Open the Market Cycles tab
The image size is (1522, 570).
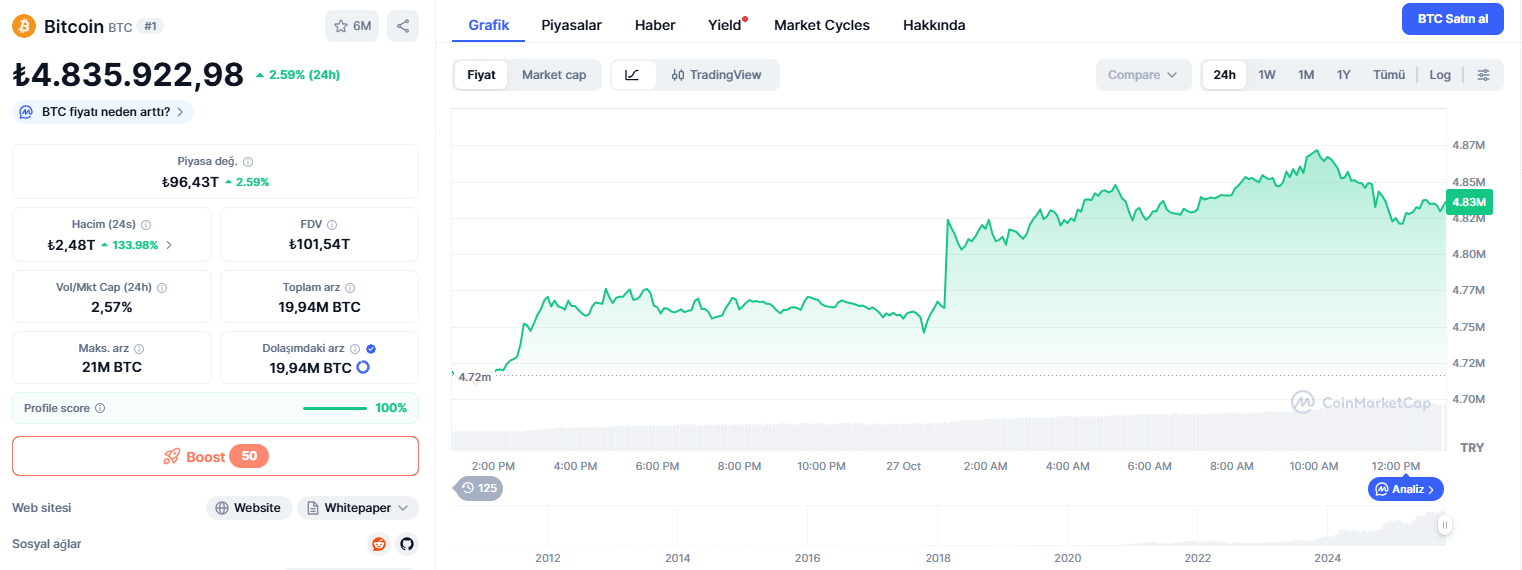point(822,25)
